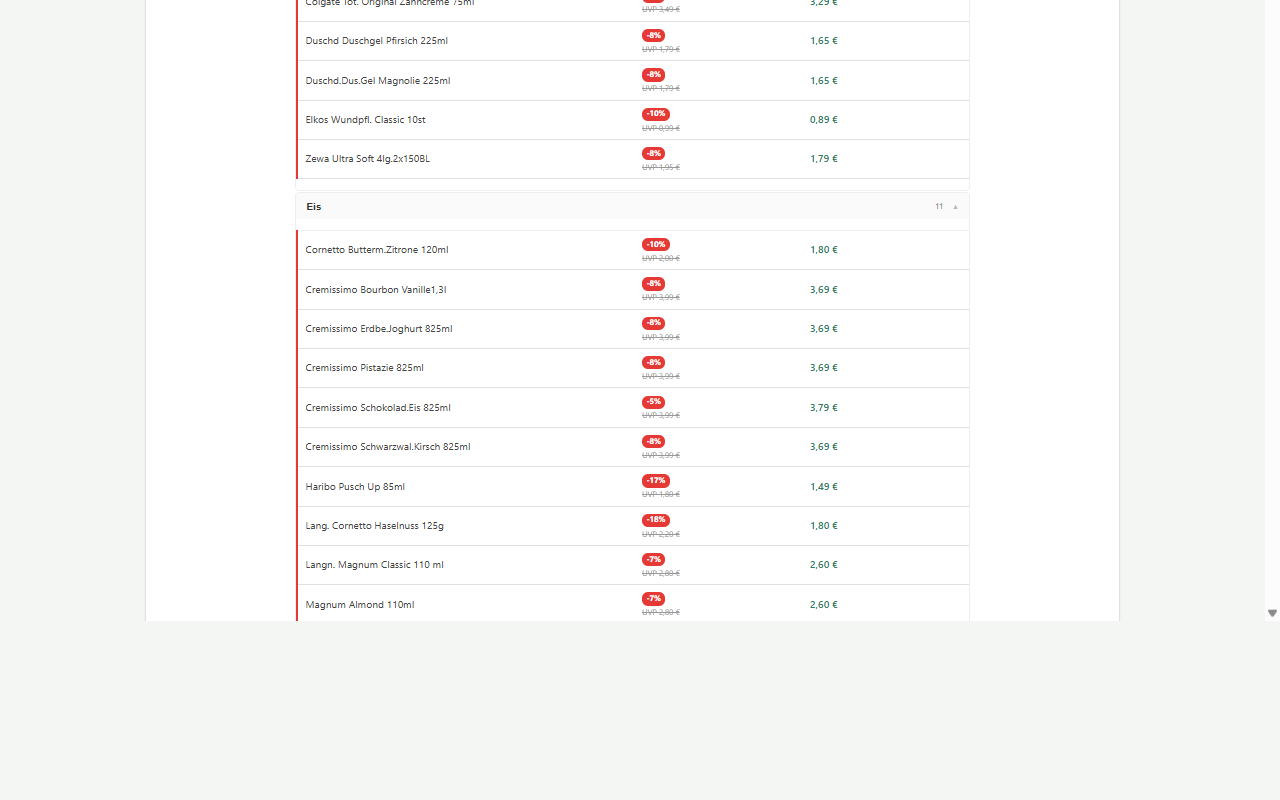The width and height of the screenshot is (1280, 800).
Task: Pick 'Langn. Magnum Classic 110 ml' product name
Action: pos(375,565)
